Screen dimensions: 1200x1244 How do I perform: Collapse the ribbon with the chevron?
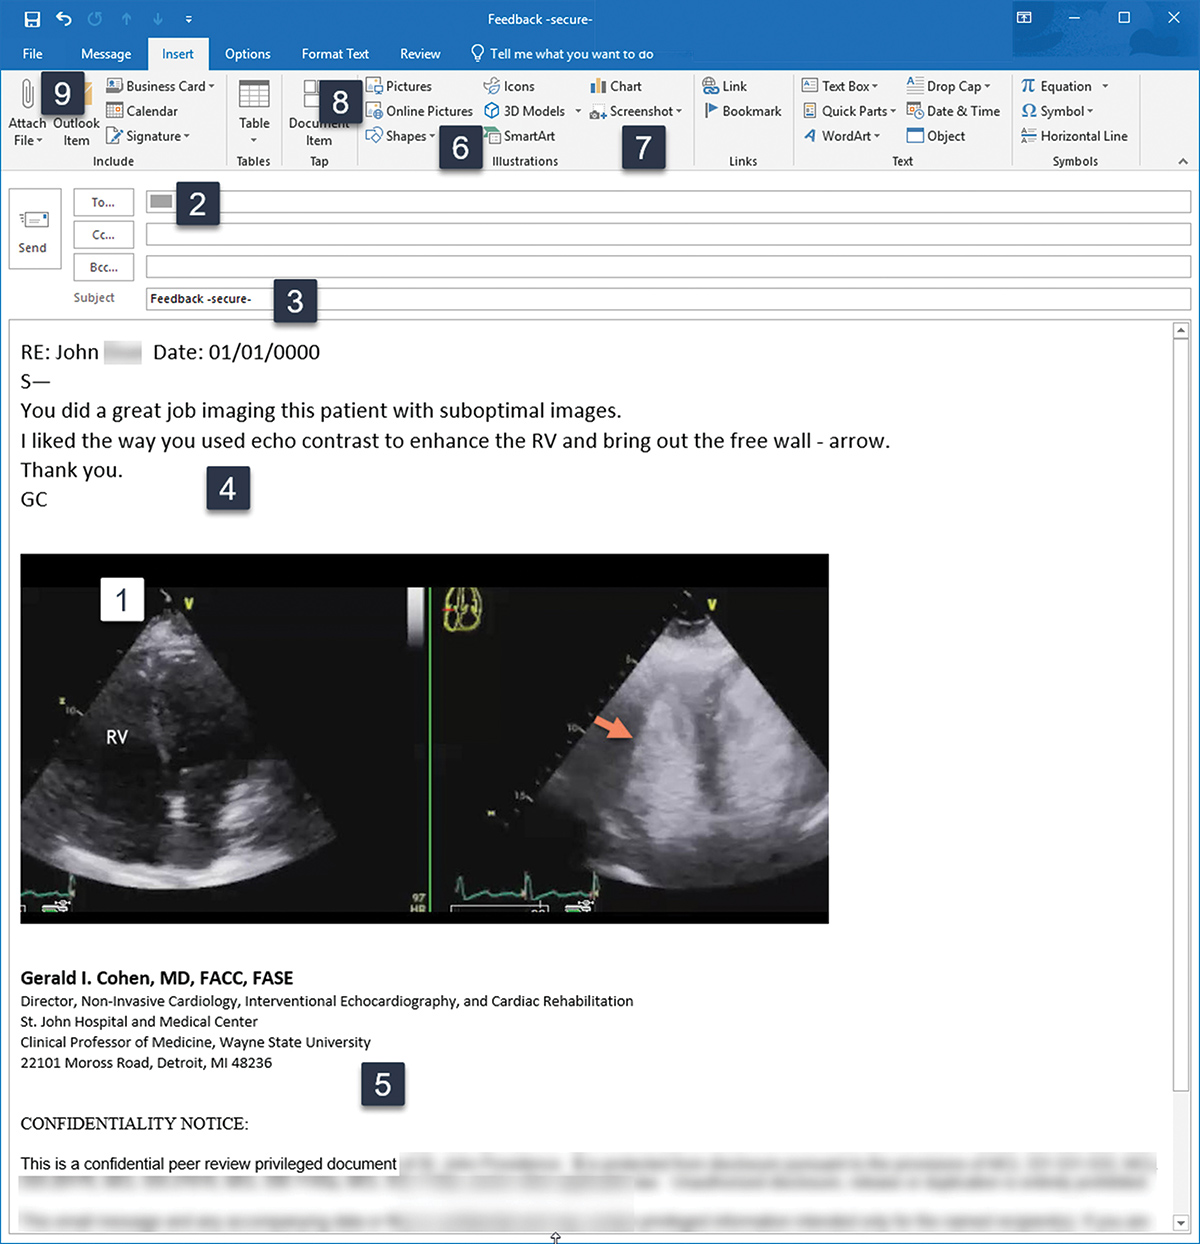[1183, 161]
